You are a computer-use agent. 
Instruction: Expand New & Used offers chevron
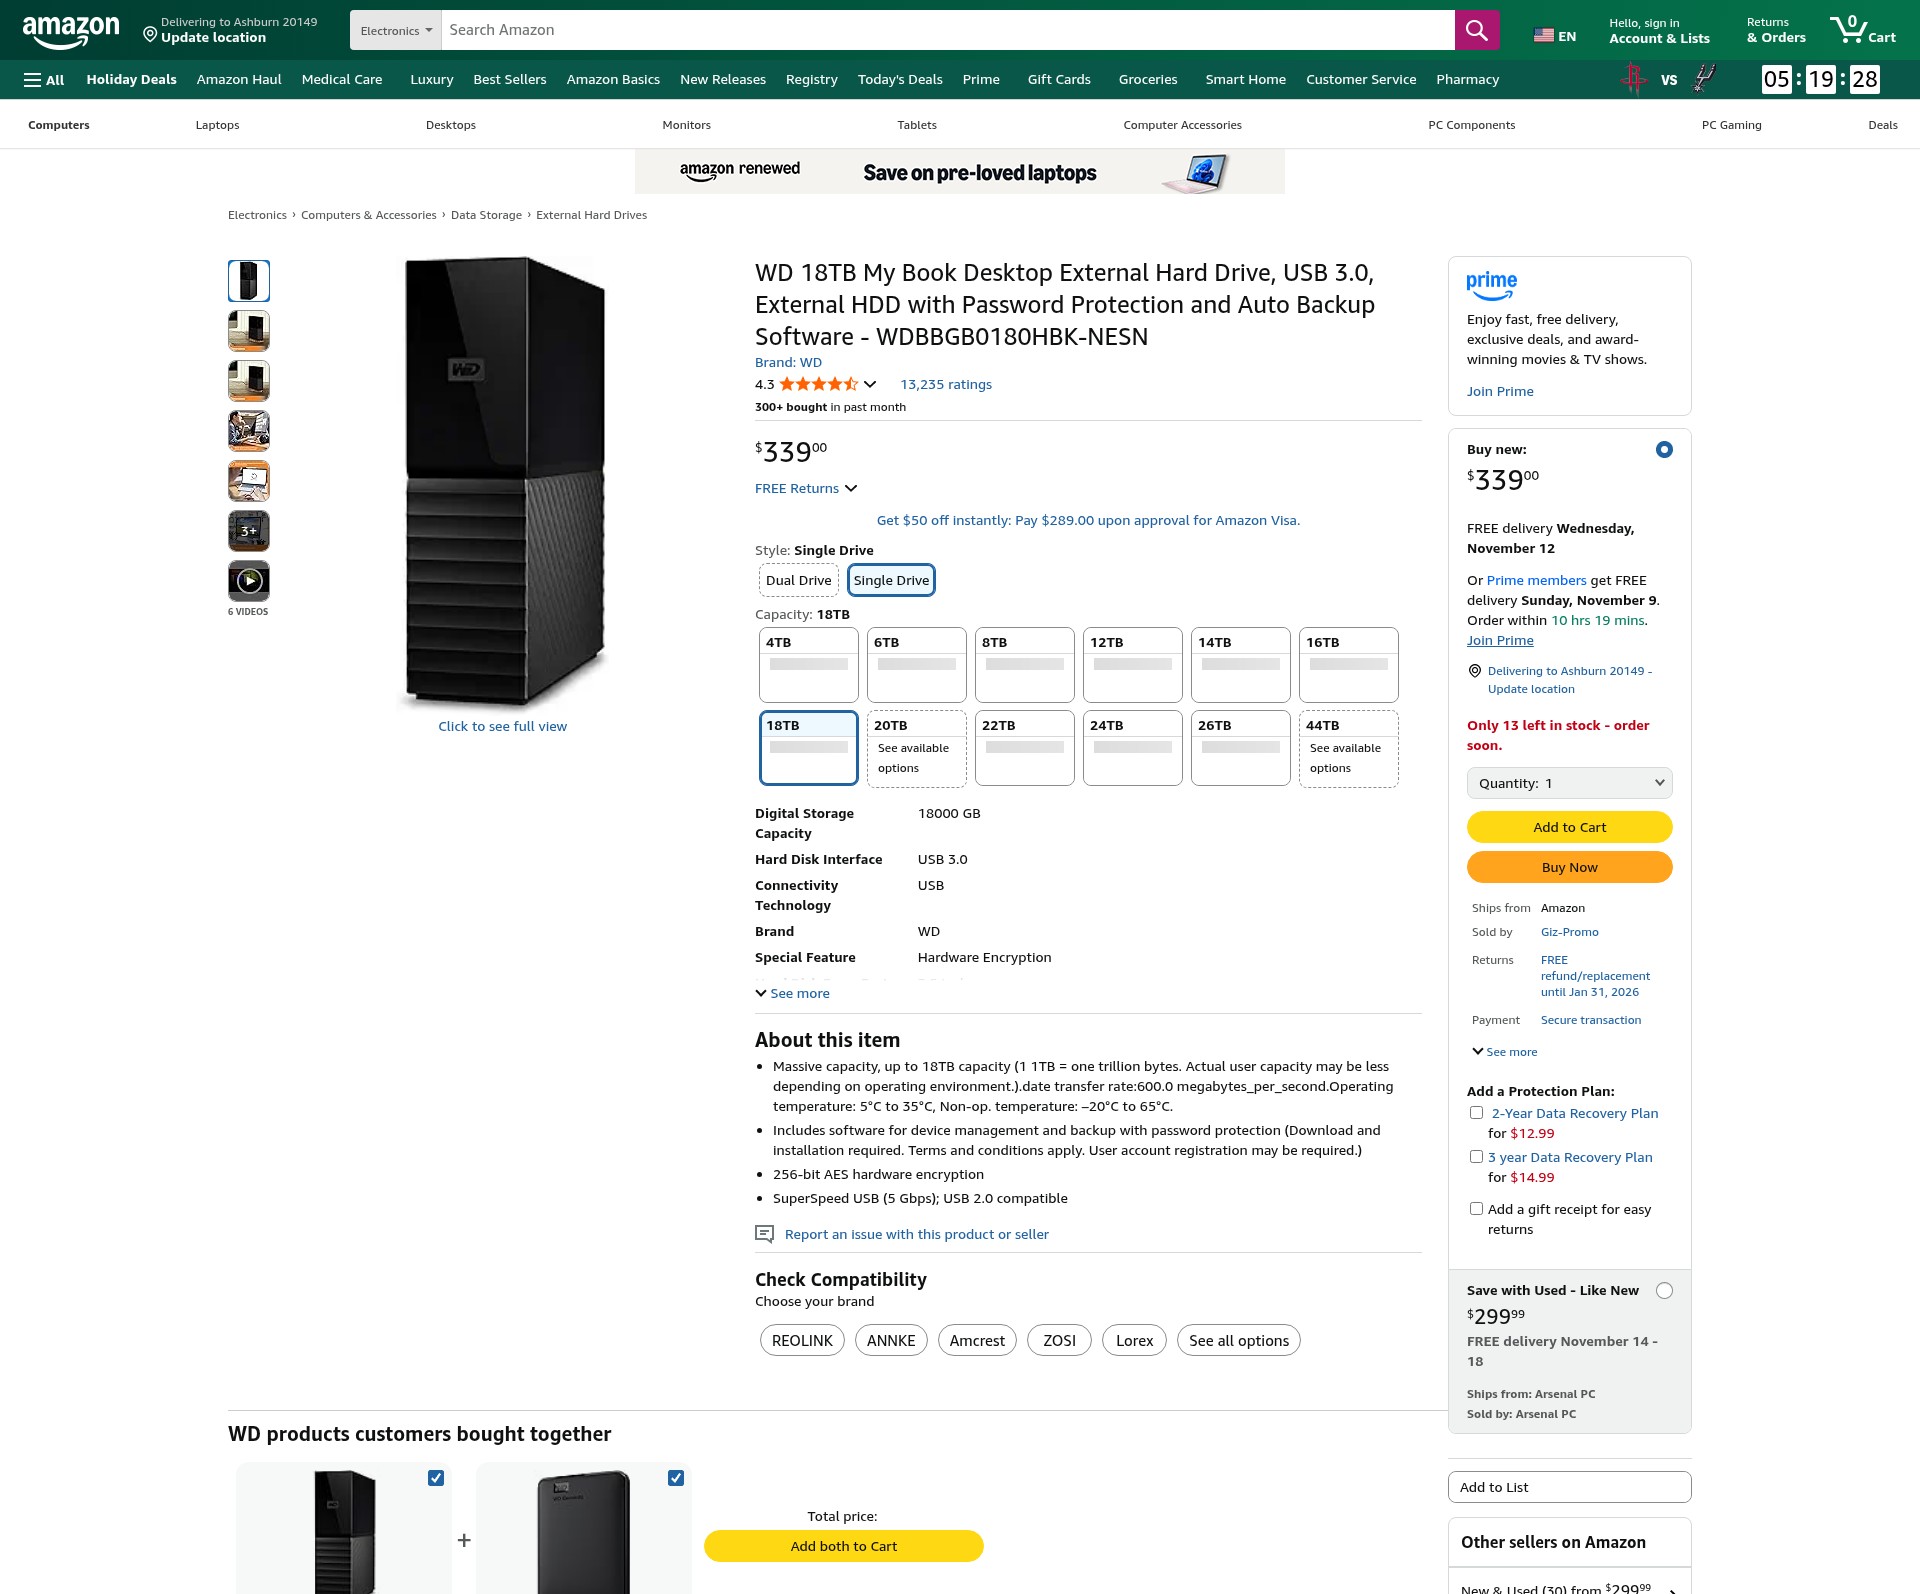click(x=1674, y=1589)
